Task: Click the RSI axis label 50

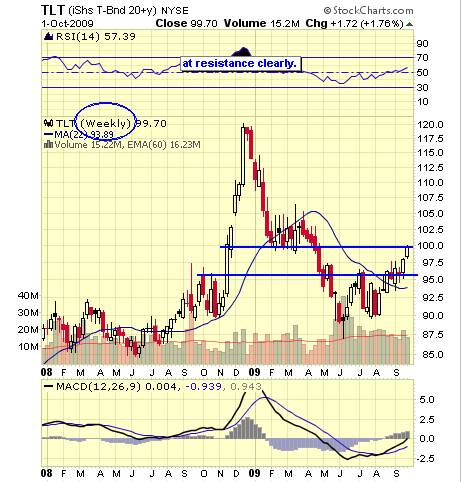Action: 422,72
